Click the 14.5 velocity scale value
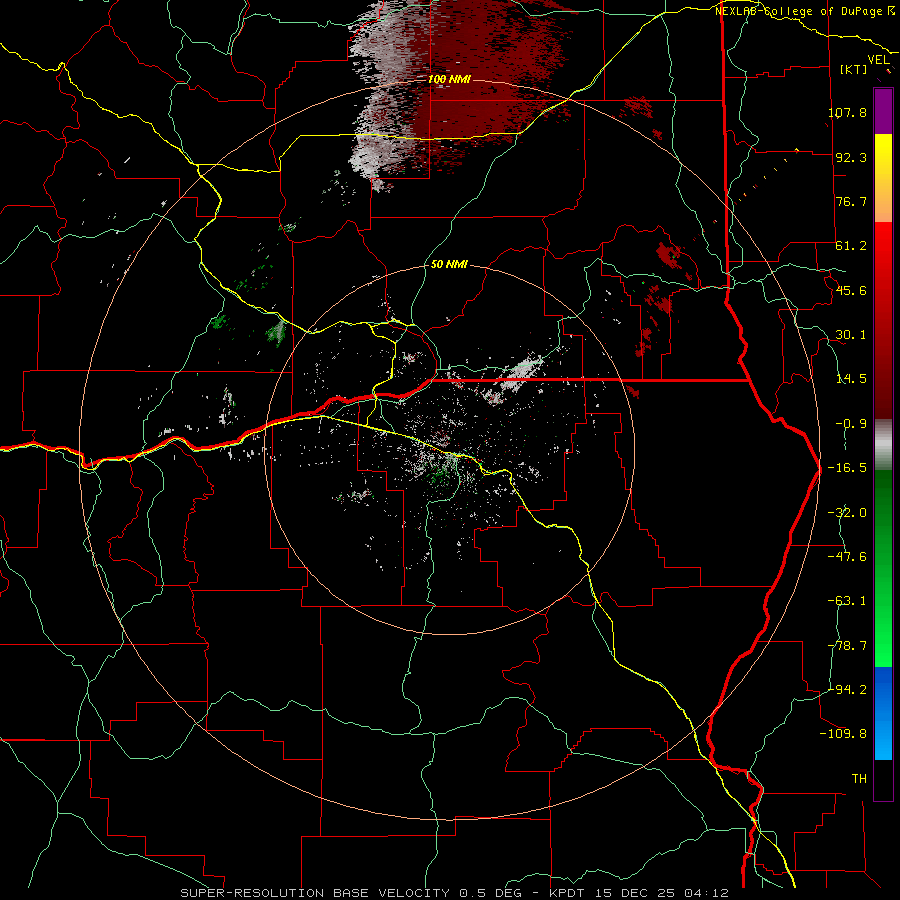Screen dimensions: 900x900 click(851, 379)
